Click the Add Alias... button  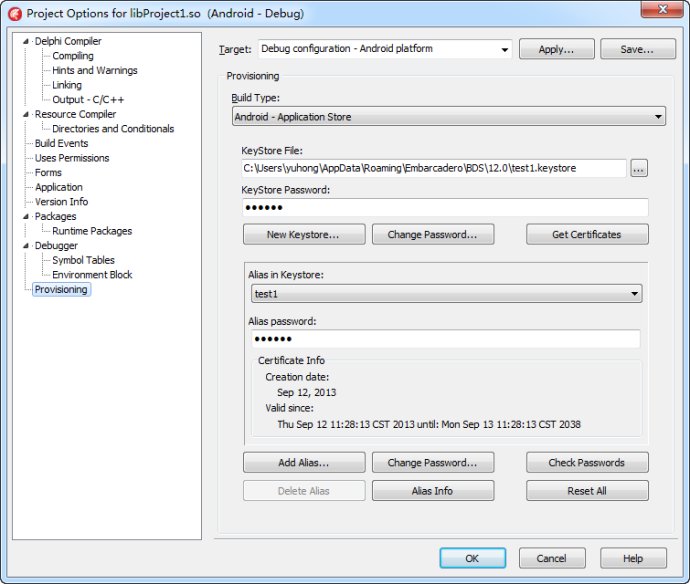[304, 463]
